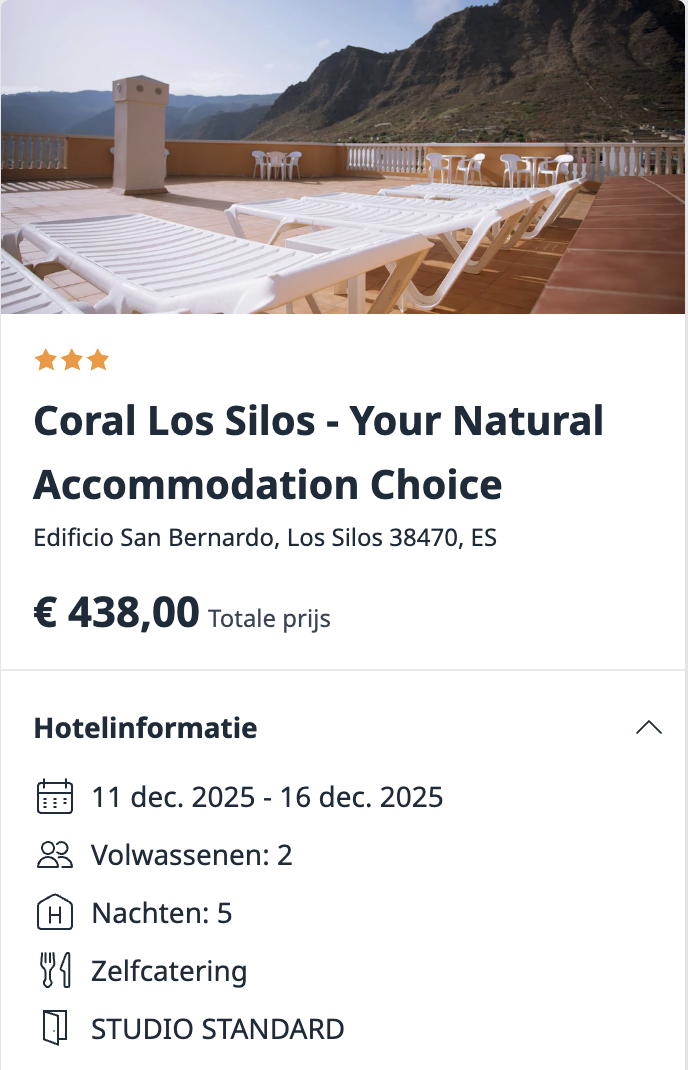Image resolution: width=688 pixels, height=1070 pixels.
Task: Click the door icon beside STUDIO STANDARD
Action: 55,1028
